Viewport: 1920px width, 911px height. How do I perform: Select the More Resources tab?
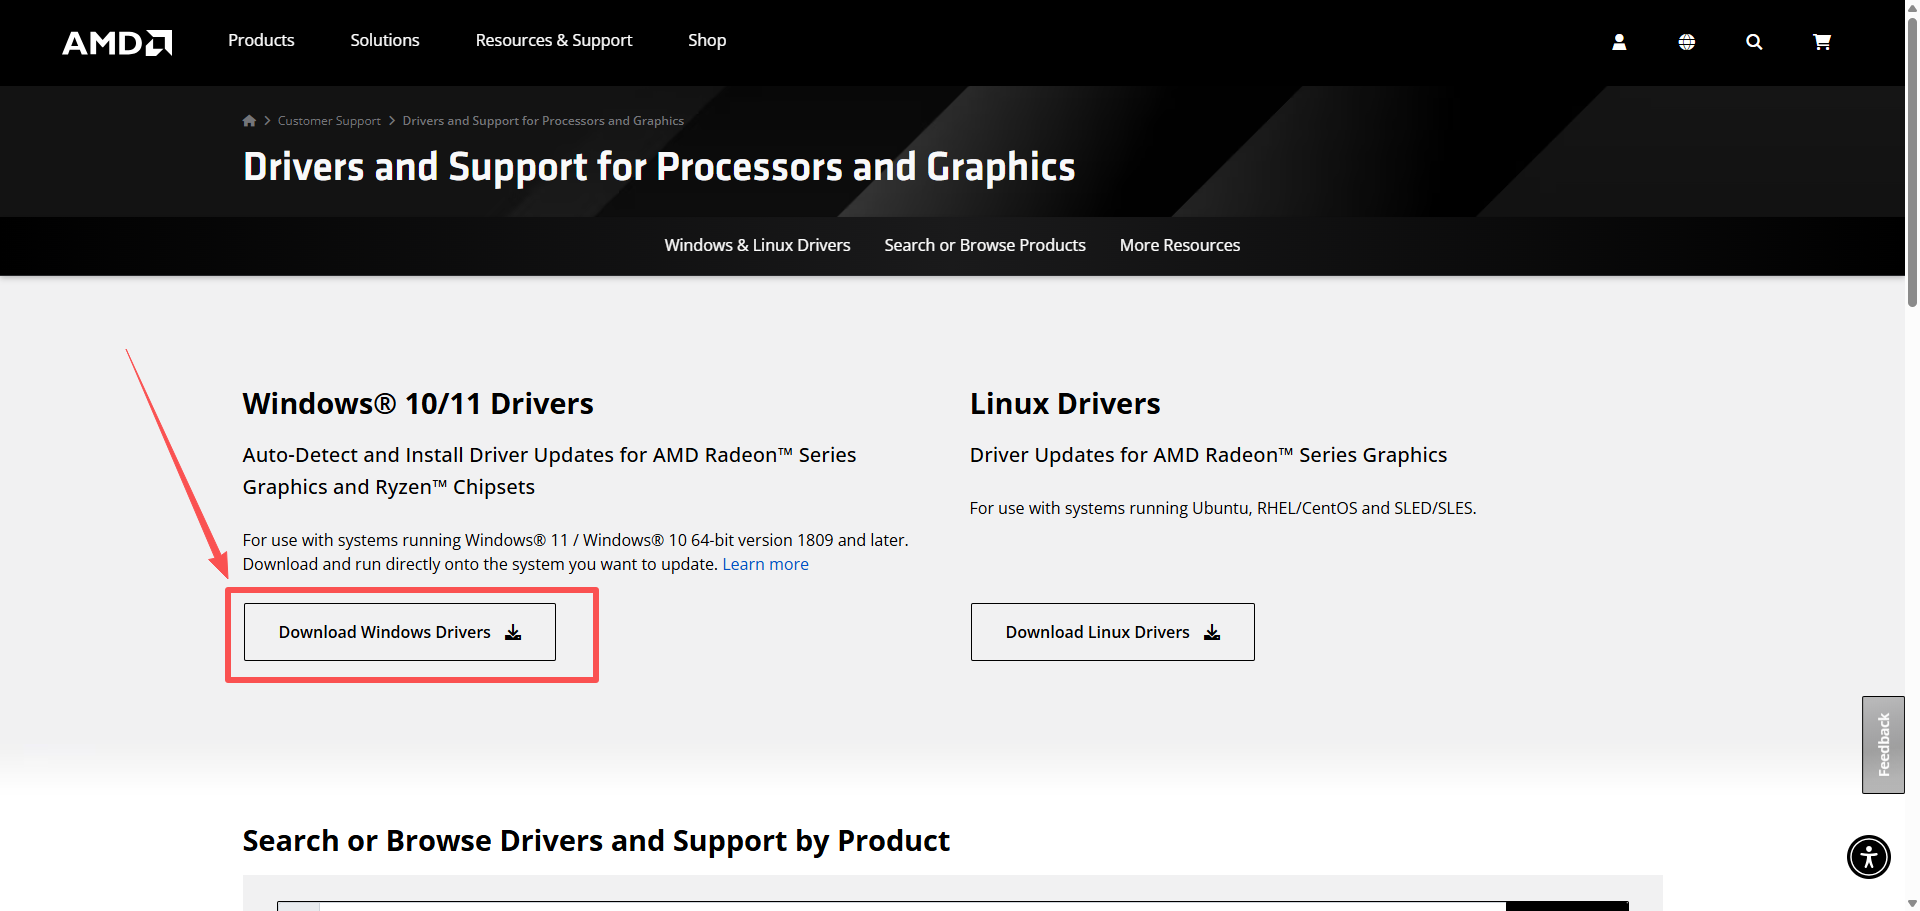pyautogui.click(x=1180, y=245)
